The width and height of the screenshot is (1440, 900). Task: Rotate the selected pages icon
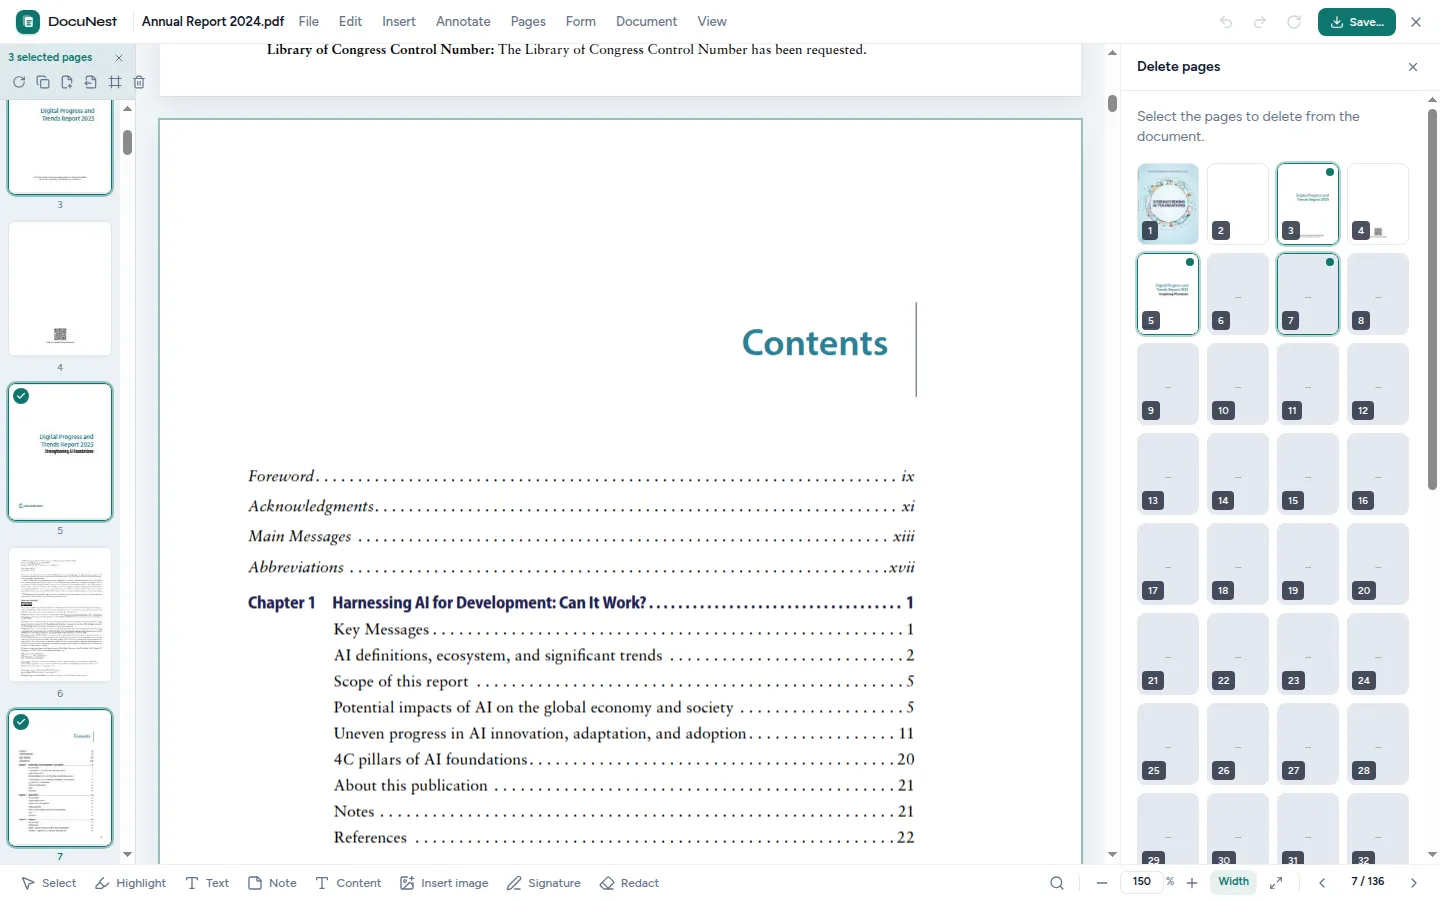(x=19, y=82)
